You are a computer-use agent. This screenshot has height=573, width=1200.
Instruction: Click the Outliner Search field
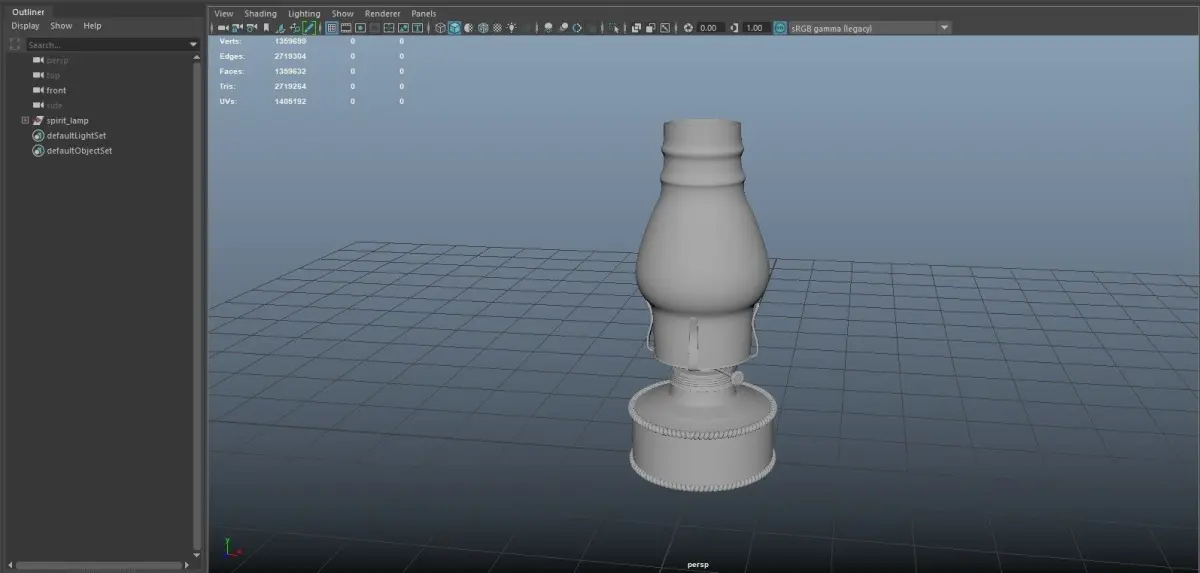[x=106, y=45]
